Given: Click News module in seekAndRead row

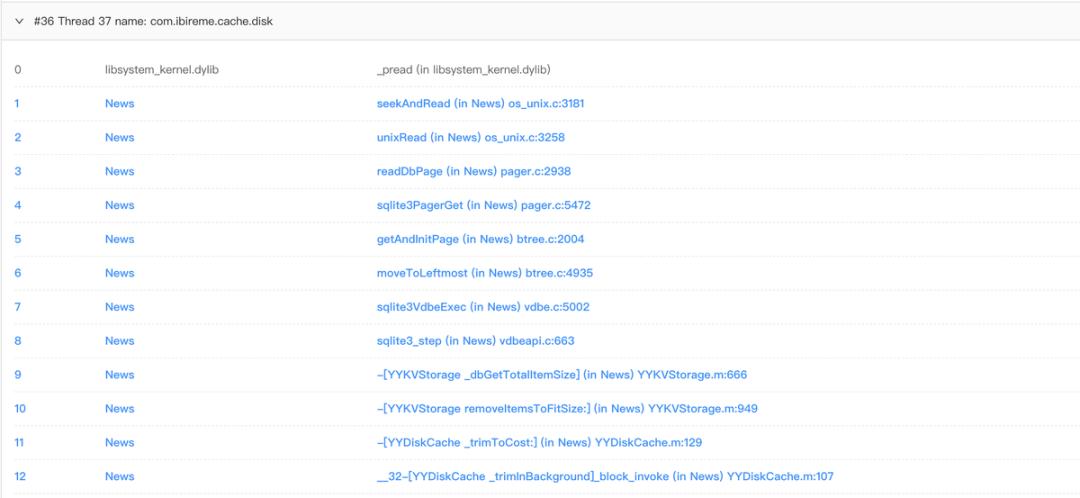Looking at the screenshot, I should 120,103.
